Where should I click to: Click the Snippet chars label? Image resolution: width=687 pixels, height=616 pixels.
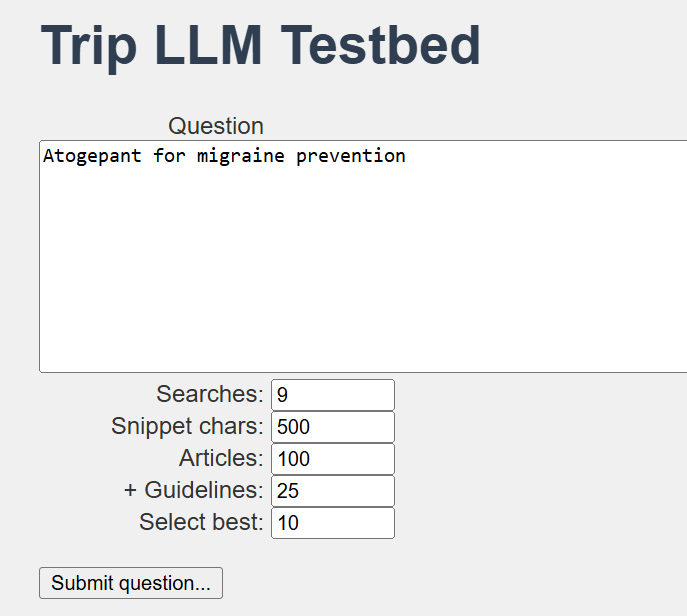[187, 426]
